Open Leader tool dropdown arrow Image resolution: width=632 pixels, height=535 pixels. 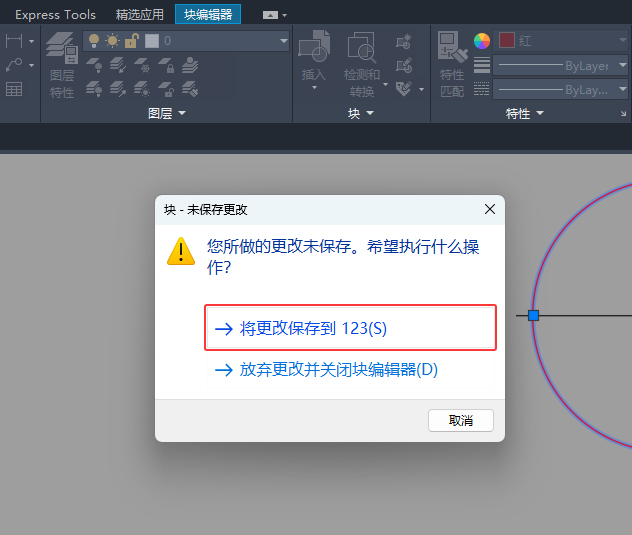[31, 65]
